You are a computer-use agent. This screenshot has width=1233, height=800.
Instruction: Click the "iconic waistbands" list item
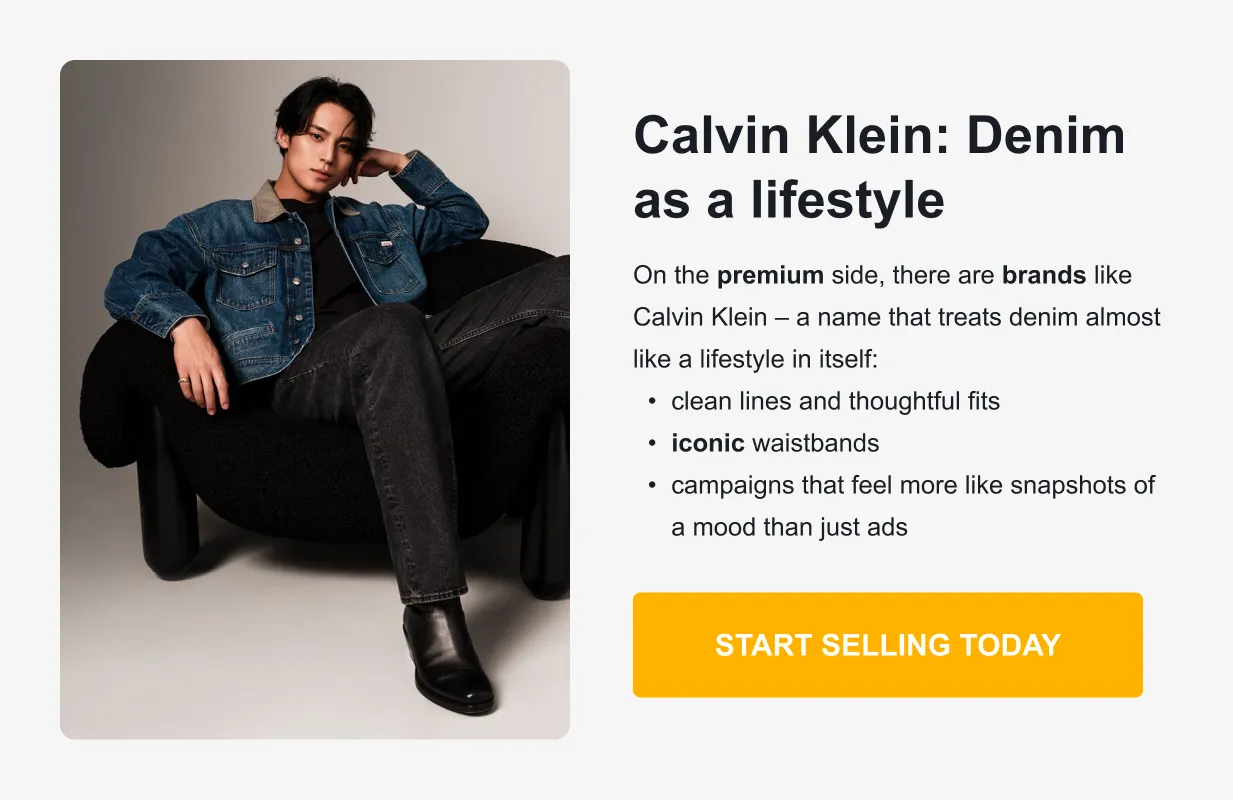(775, 443)
